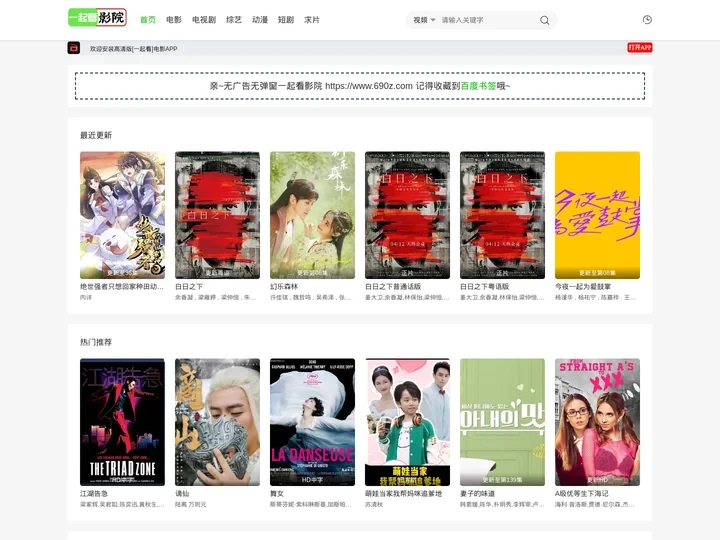Click the 最近更新 section heading

(96, 135)
